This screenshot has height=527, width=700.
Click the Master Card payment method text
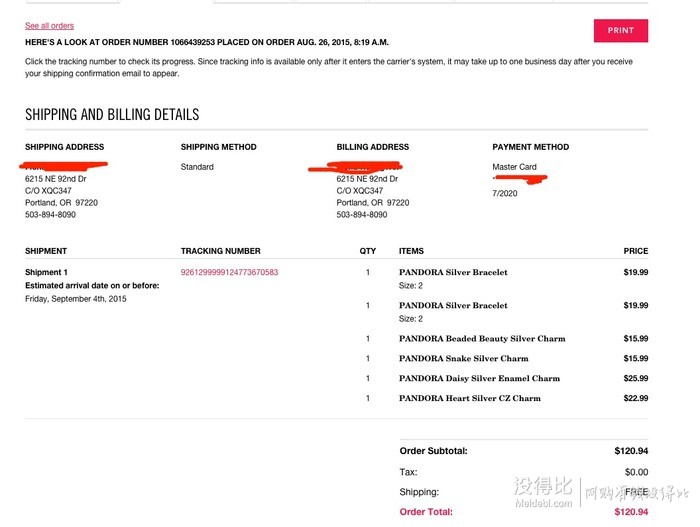pos(514,167)
